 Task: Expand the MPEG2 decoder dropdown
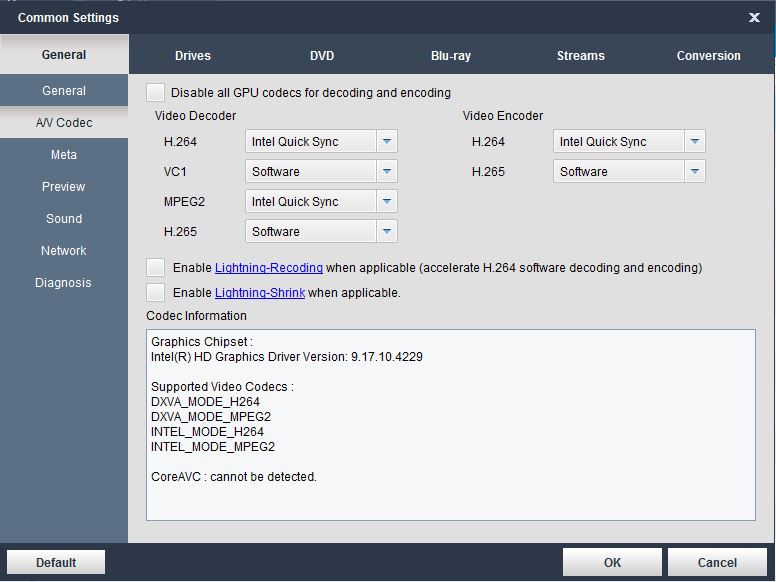tap(387, 202)
